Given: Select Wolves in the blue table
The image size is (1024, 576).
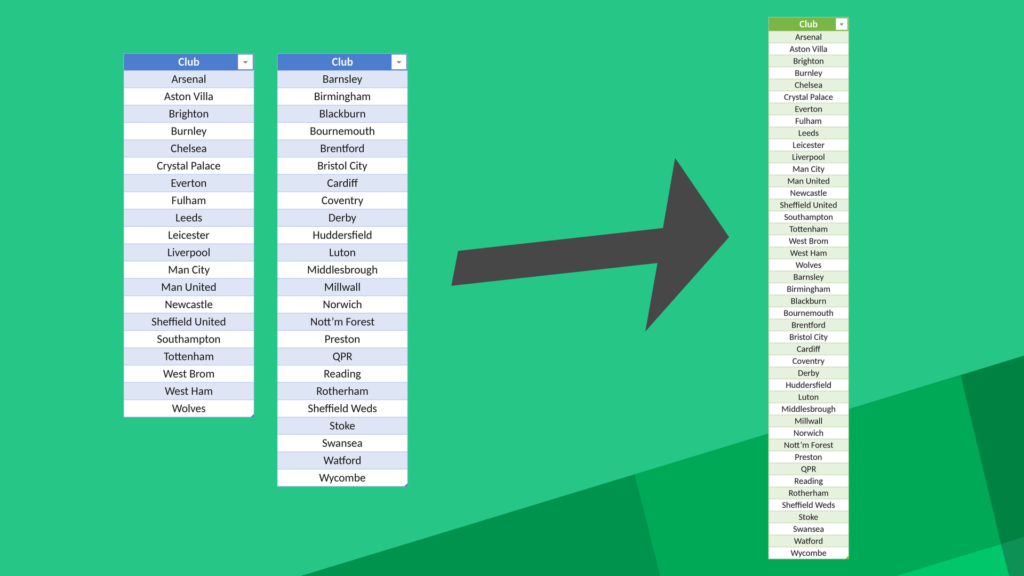Looking at the screenshot, I should click(x=189, y=408).
